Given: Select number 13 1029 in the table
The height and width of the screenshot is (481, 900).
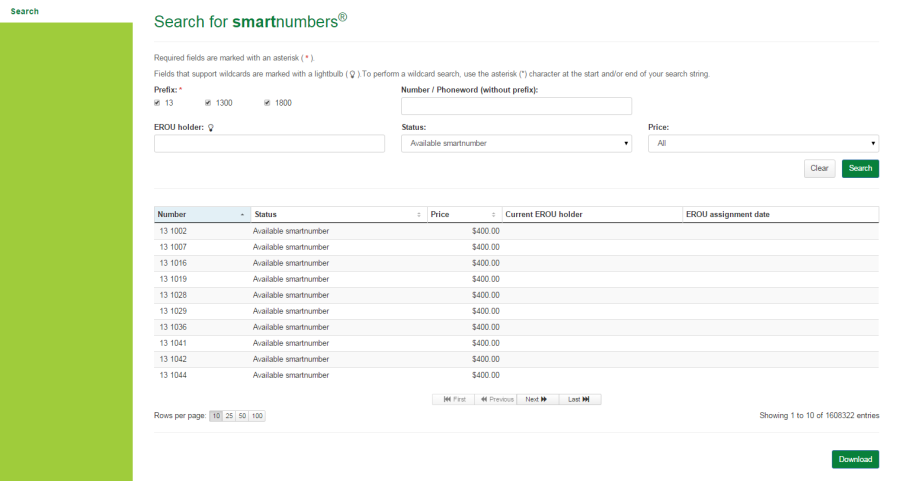Looking at the screenshot, I should pos(173,312).
